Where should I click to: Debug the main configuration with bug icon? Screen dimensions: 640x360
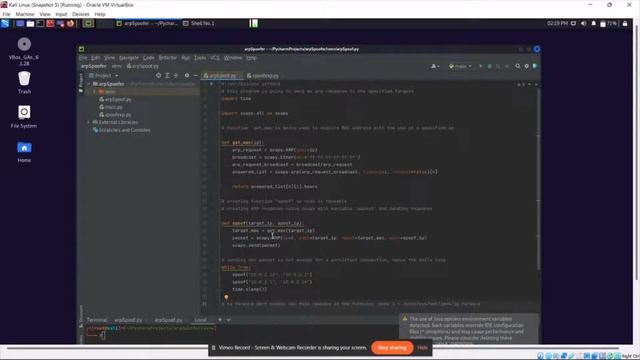click(489, 66)
